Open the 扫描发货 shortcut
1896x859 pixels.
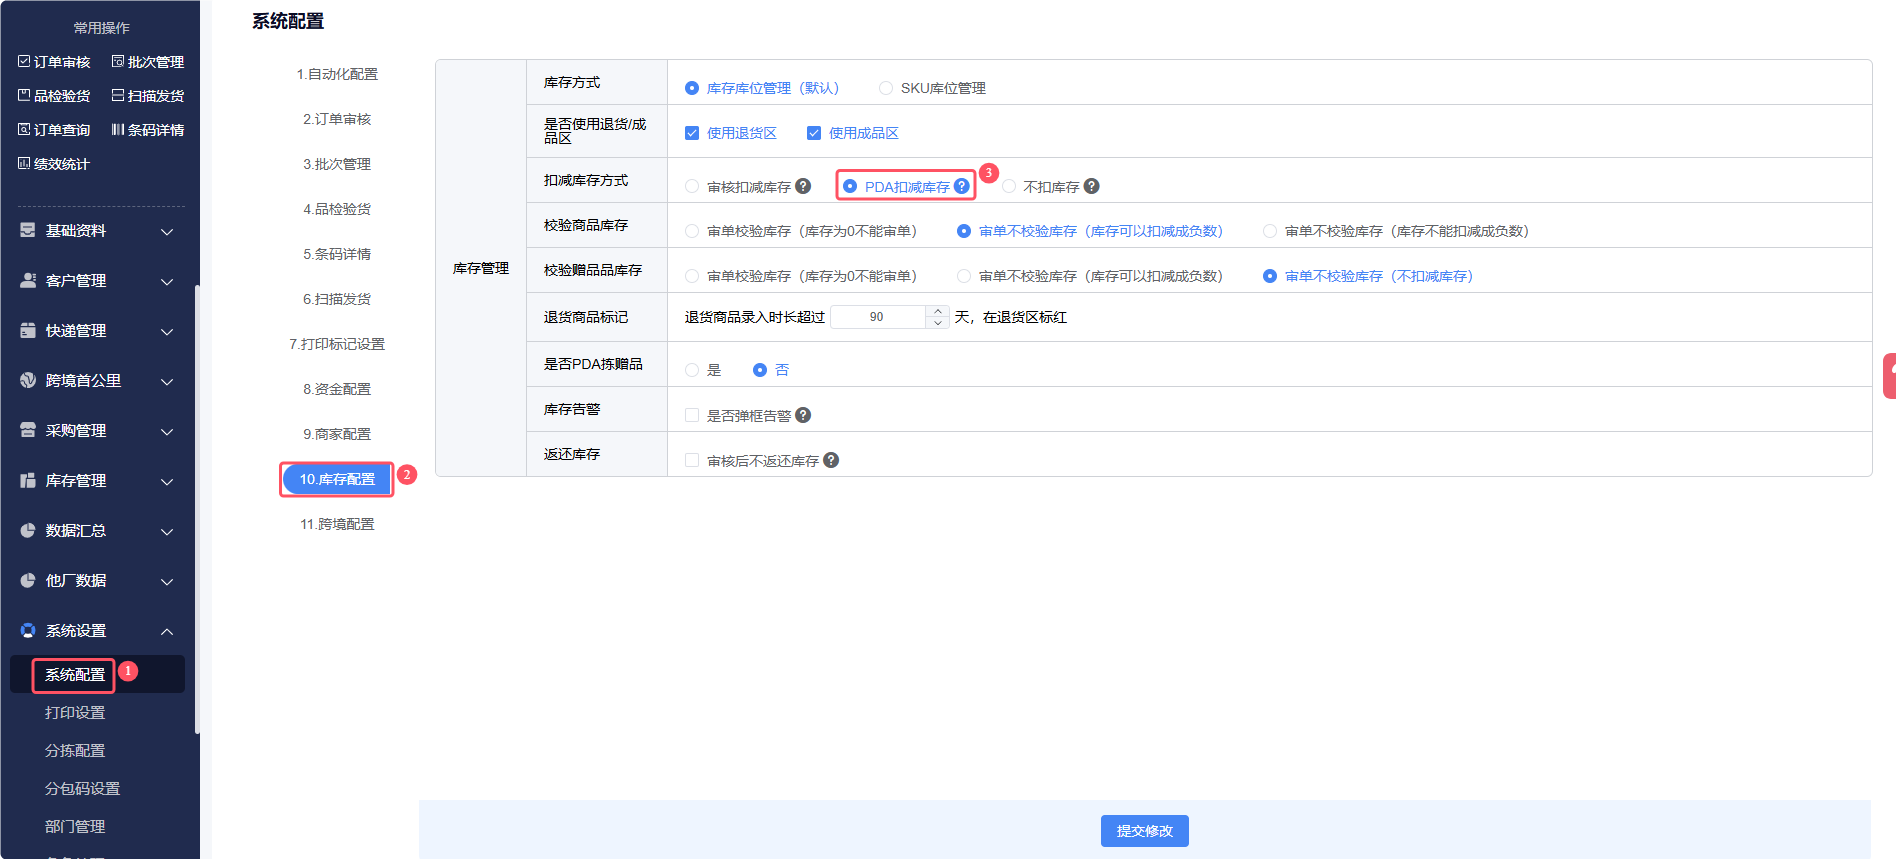pos(148,96)
